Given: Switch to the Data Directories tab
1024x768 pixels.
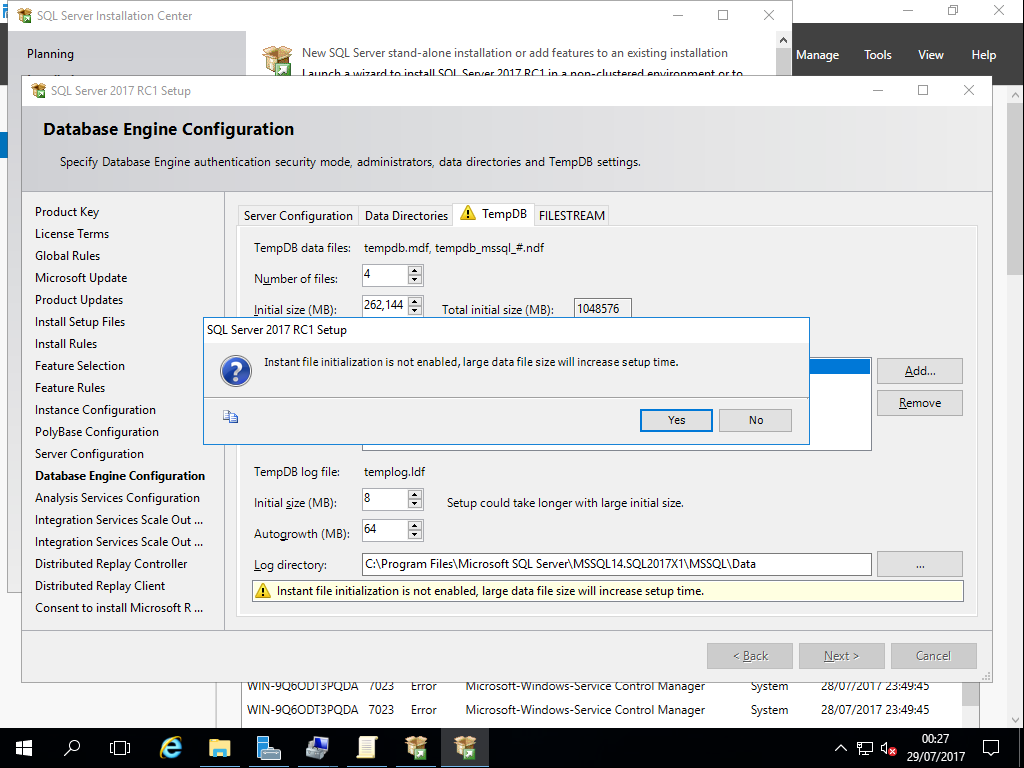Looking at the screenshot, I should (x=406, y=215).
